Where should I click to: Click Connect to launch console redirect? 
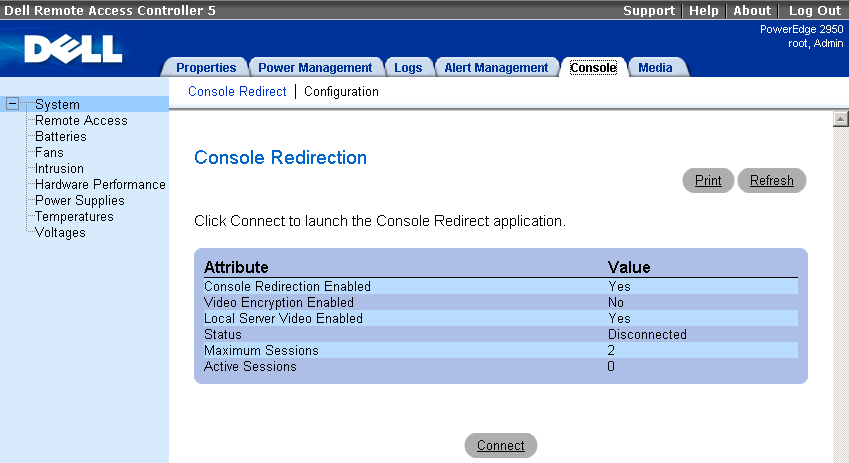tap(500, 445)
